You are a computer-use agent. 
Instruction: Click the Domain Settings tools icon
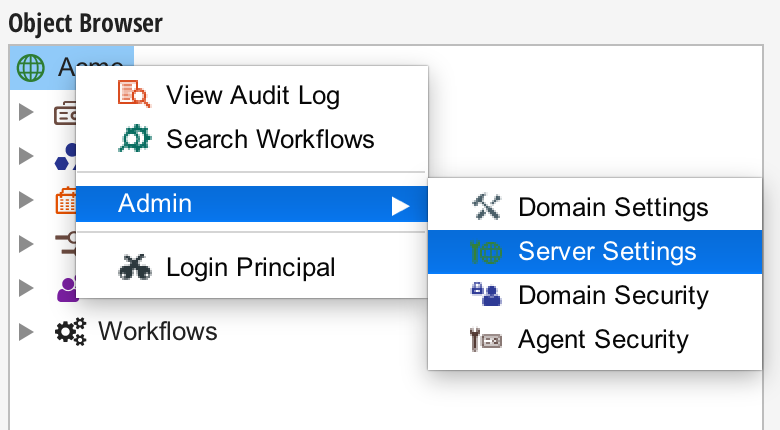(x=486, y=207)
